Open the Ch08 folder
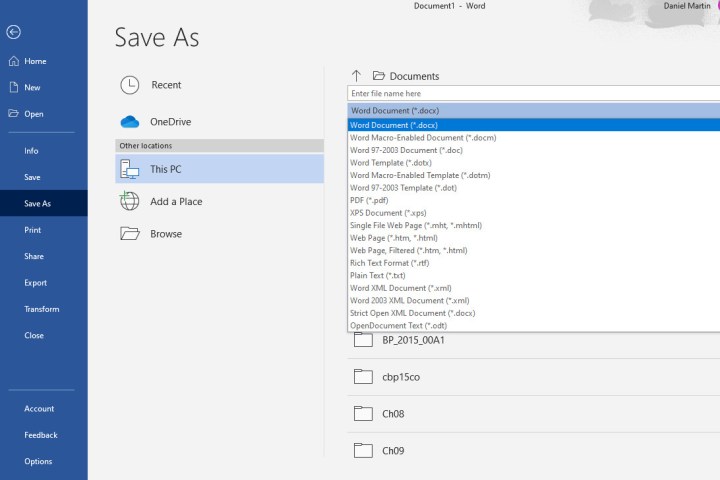 393,414
